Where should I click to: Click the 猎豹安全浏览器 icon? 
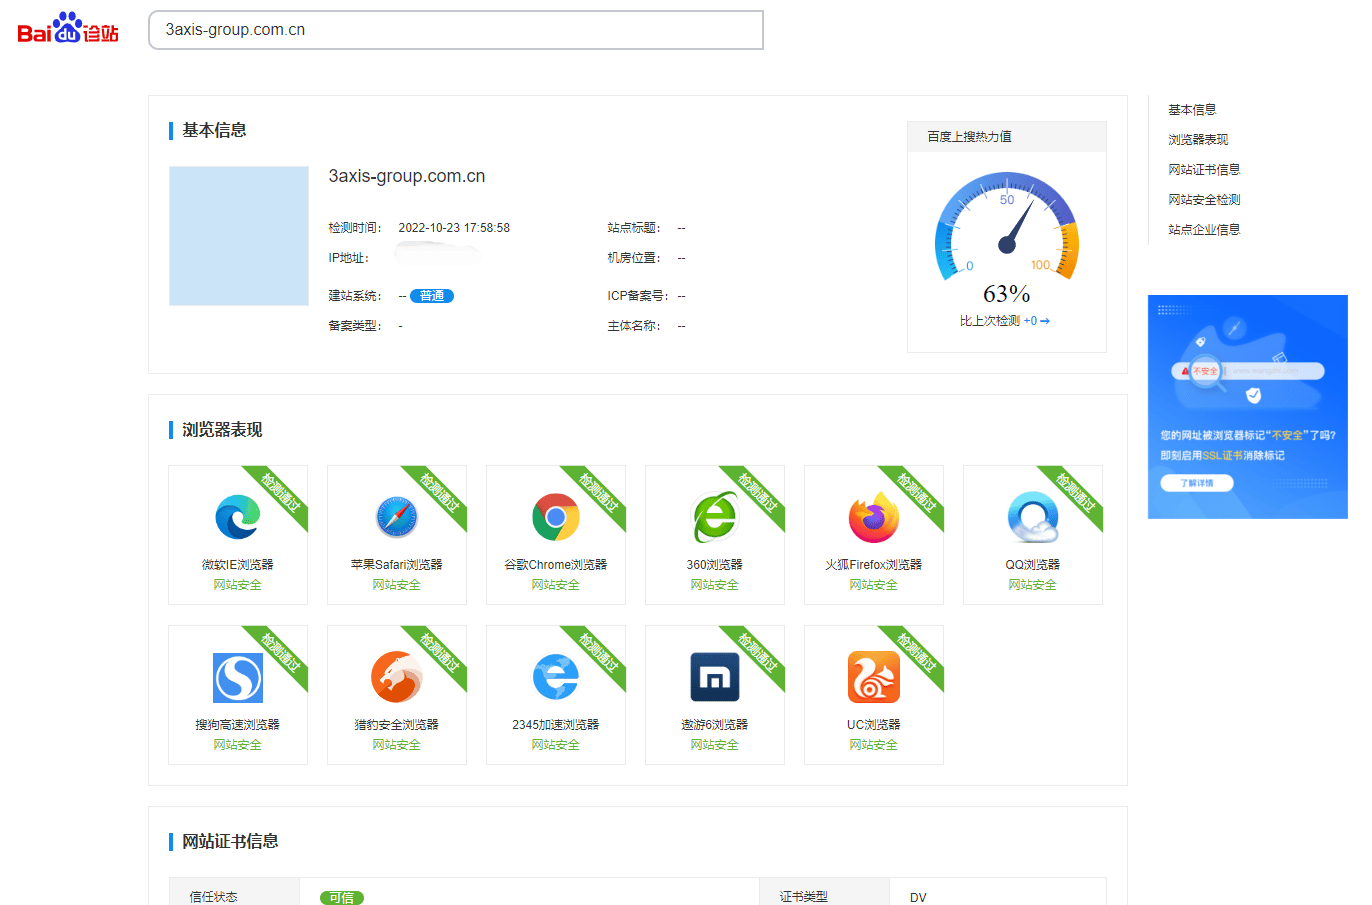(397, 677)
